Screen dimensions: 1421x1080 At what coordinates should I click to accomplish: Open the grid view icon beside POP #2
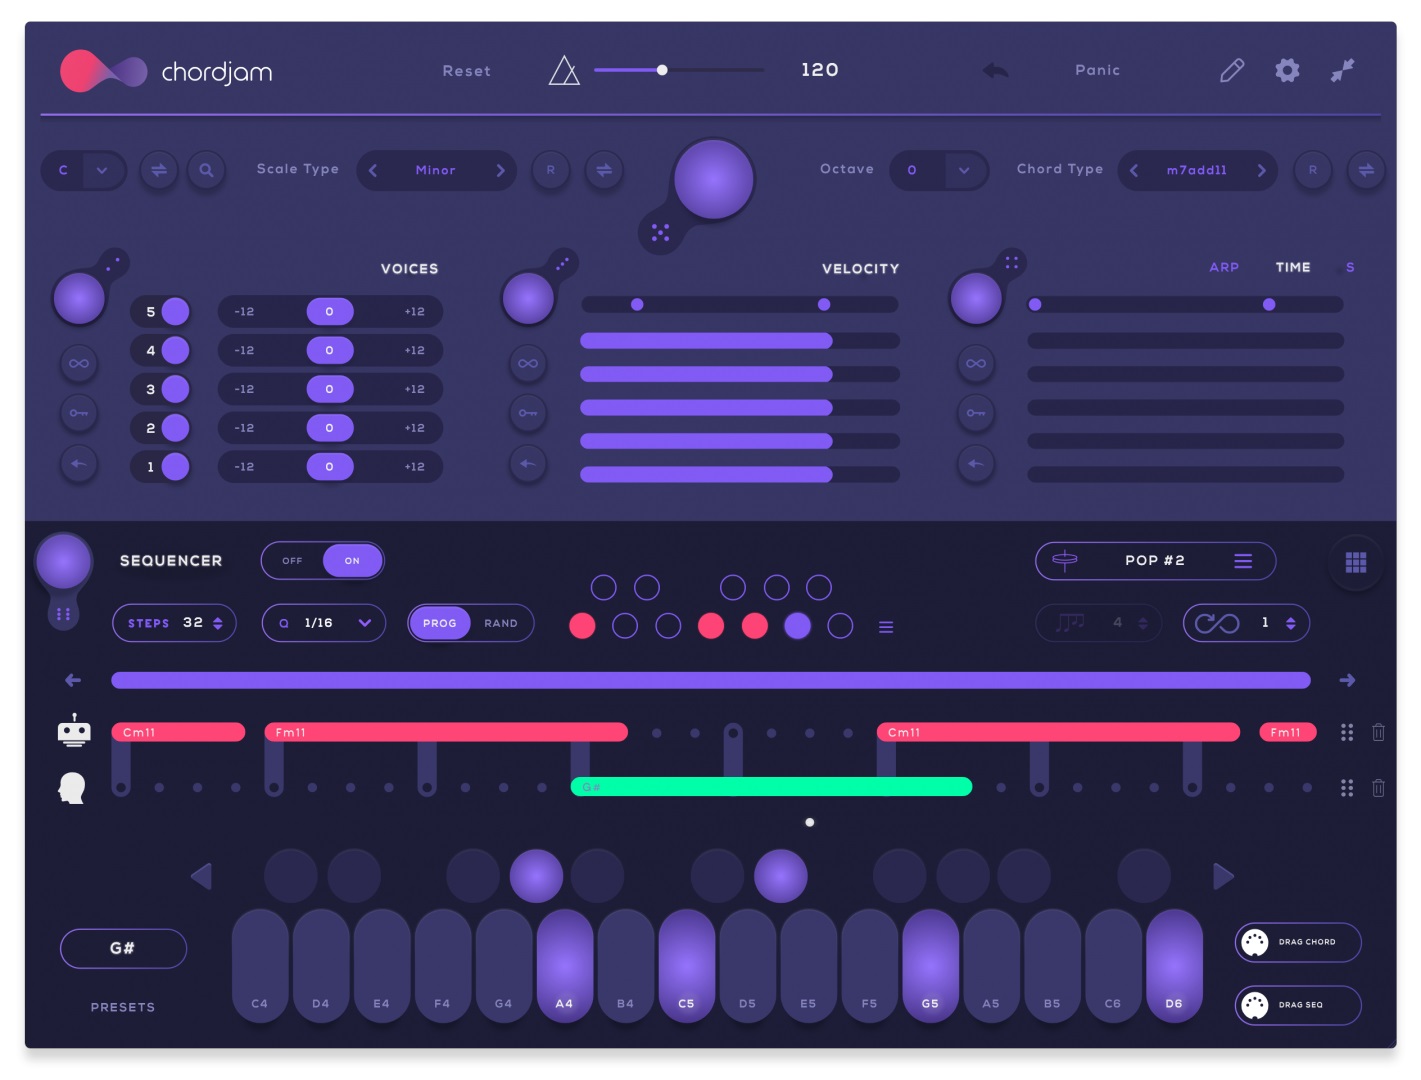pyautogui.click(x=1356, y=561)
